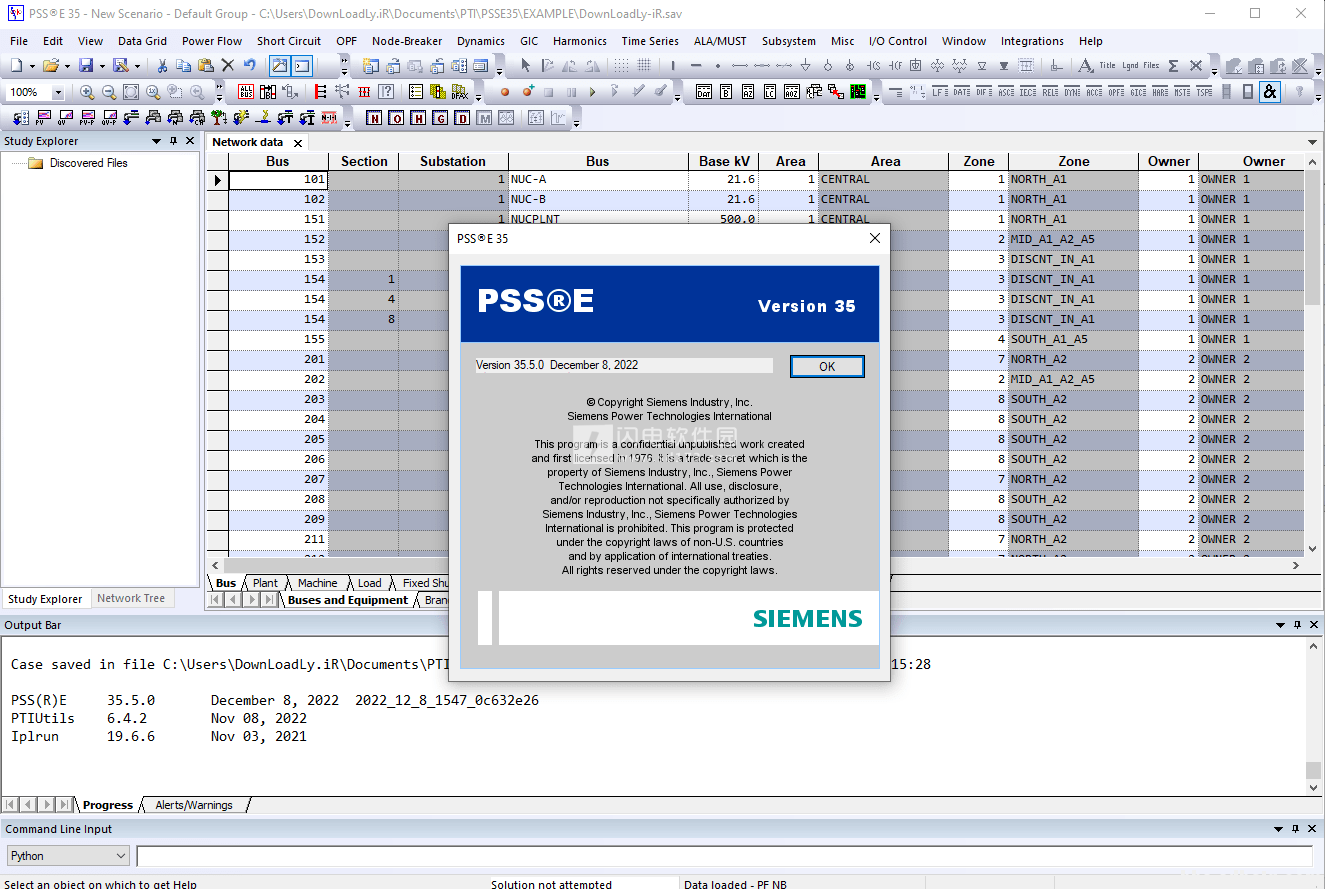The height and width of the screenshot is (889, 1325).
Task: Click the Output Bar vertical scrollbar
Action: (1314, 716)
